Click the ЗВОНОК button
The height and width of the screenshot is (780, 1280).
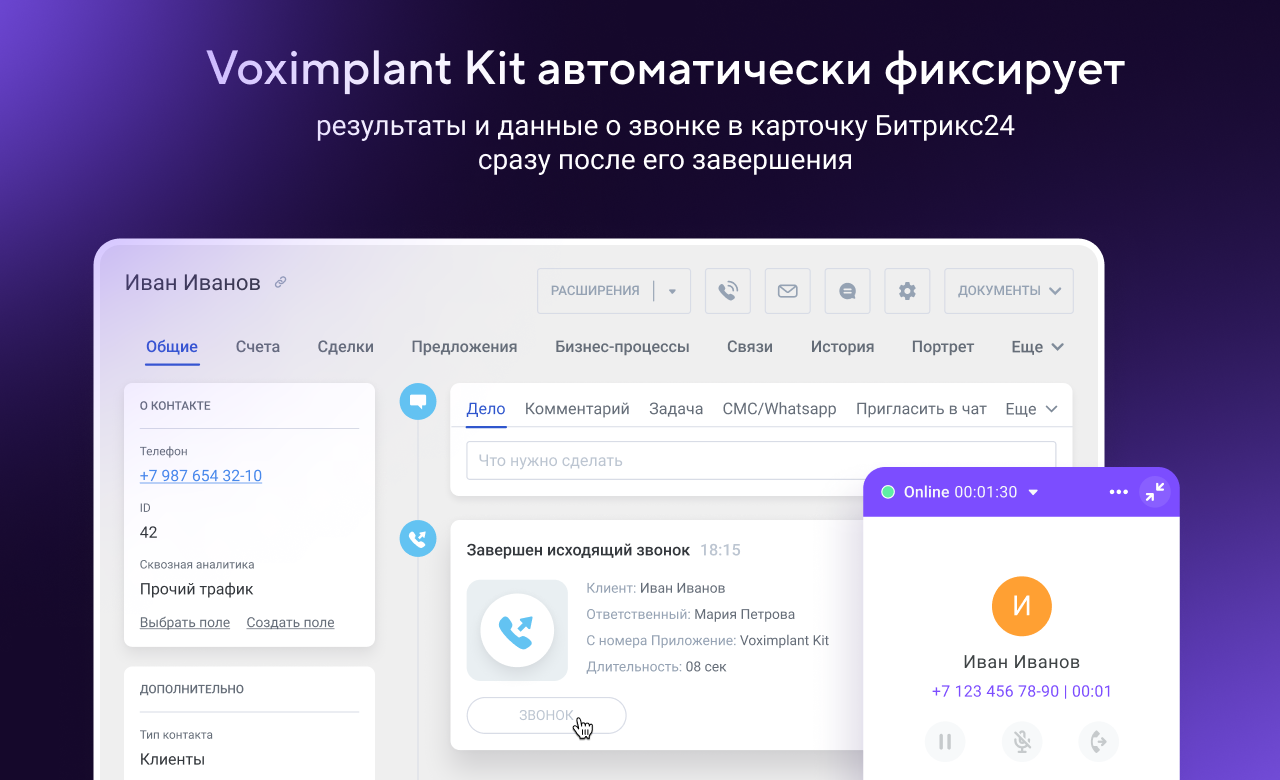pyautogui.click(x=546, y=715)
